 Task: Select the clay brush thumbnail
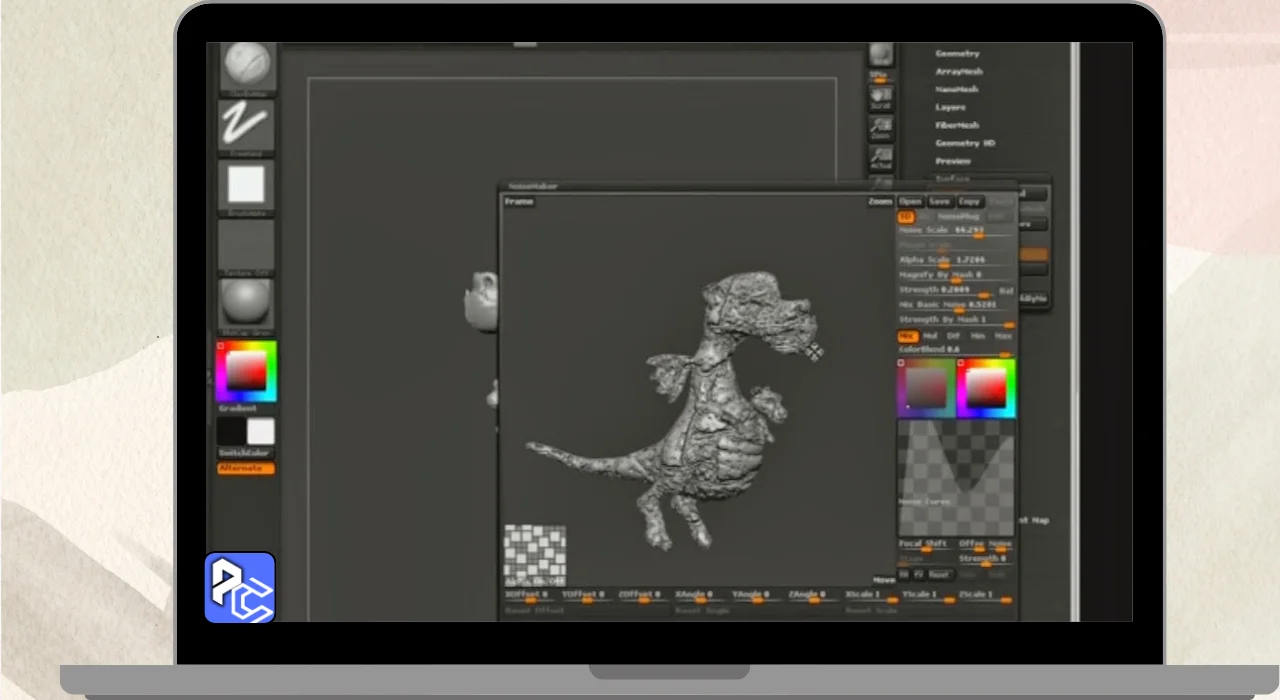coord(246,68)
